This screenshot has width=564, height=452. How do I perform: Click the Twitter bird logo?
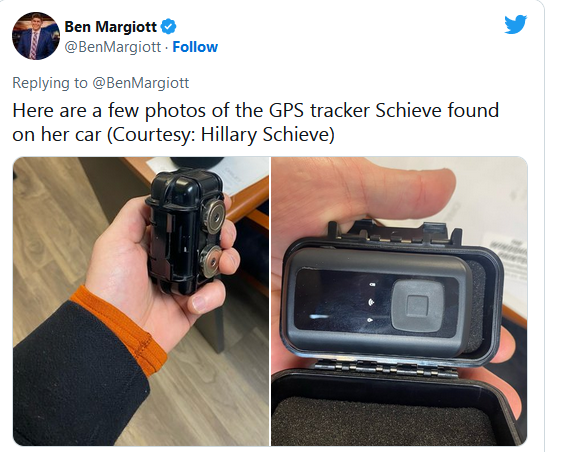tap(515, 24)
